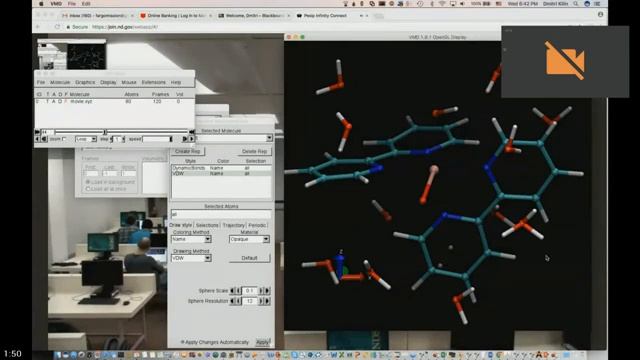Click the browser address bar URL
Screen dimensions: 640x360
tap(124, 27)
